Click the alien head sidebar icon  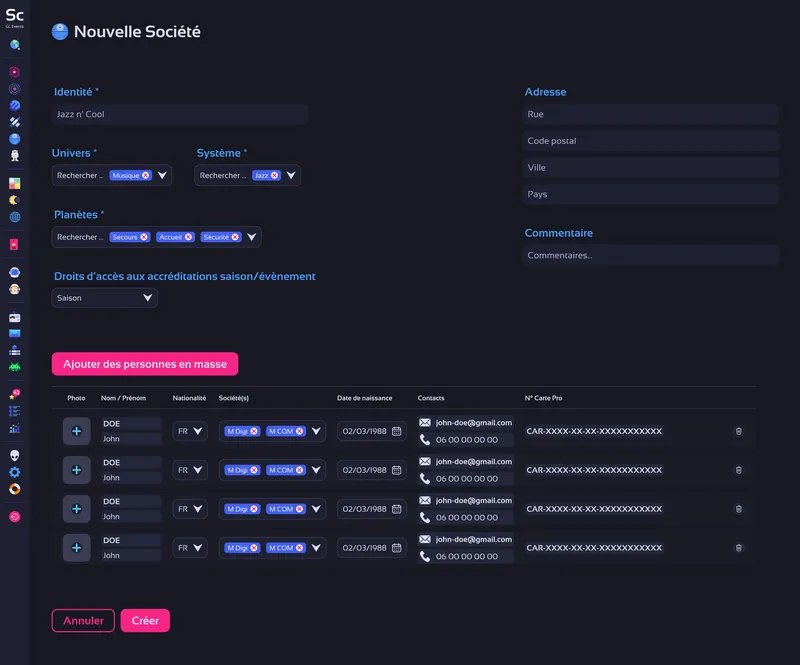15,455
